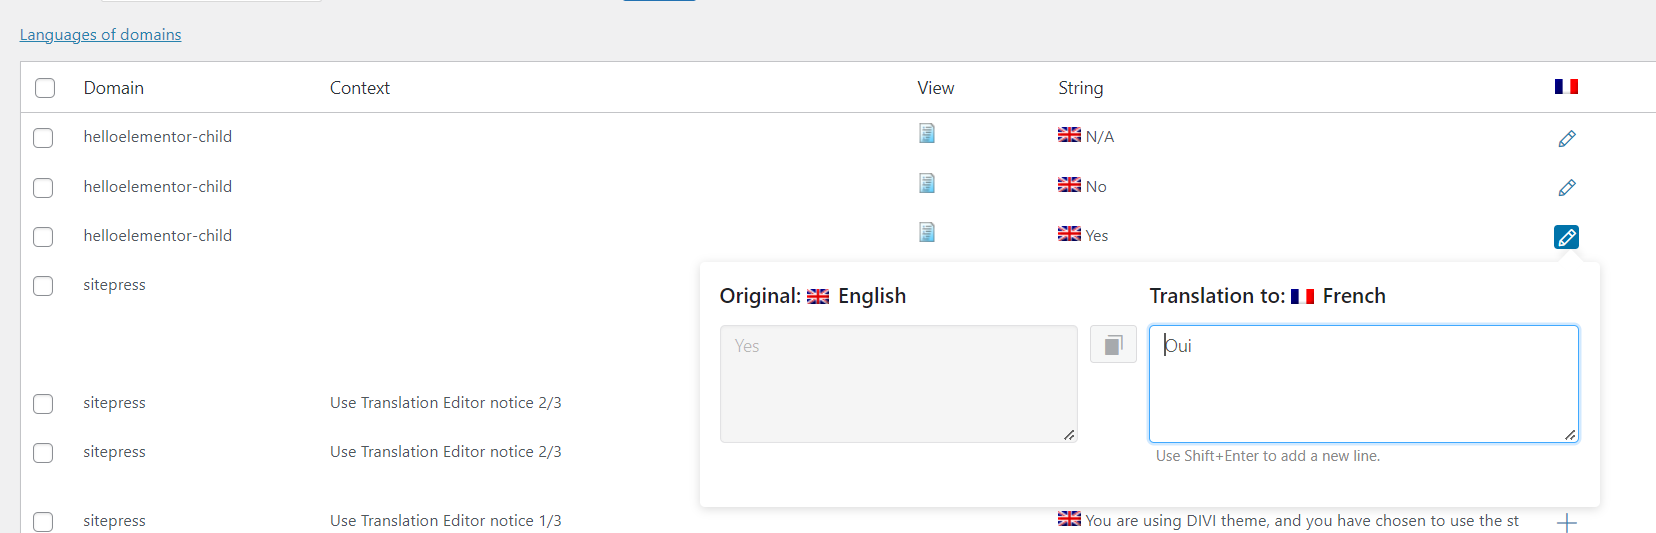View usage document for N/A string

pyautogui.click(x=927, y=133)
